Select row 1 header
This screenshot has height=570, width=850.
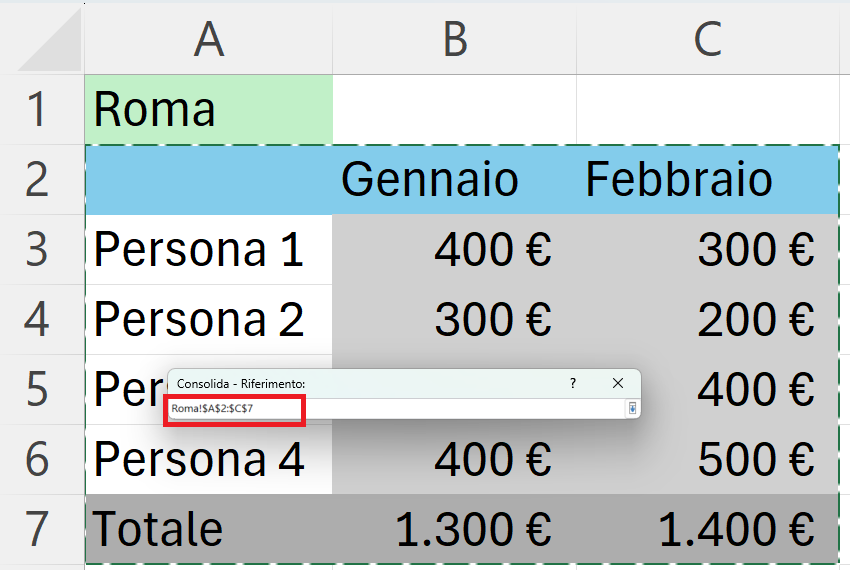(37, 110)
